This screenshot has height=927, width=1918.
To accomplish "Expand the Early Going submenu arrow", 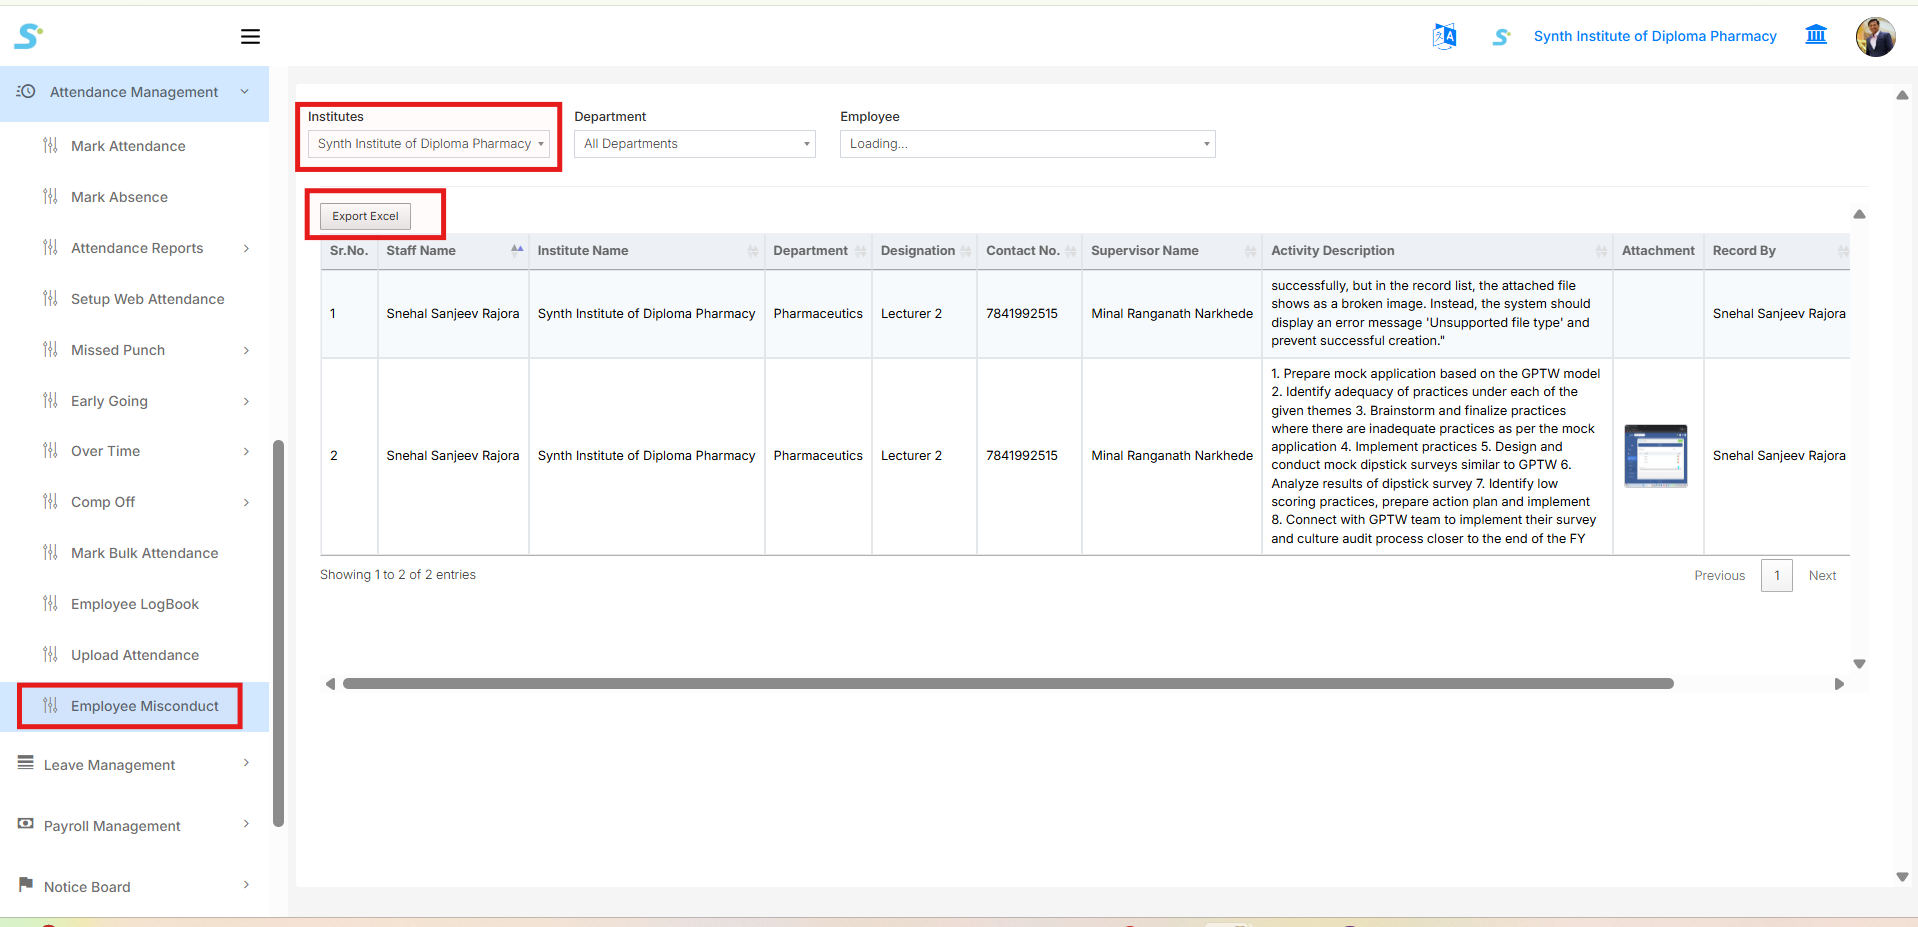I will click(x=246, y=401).
